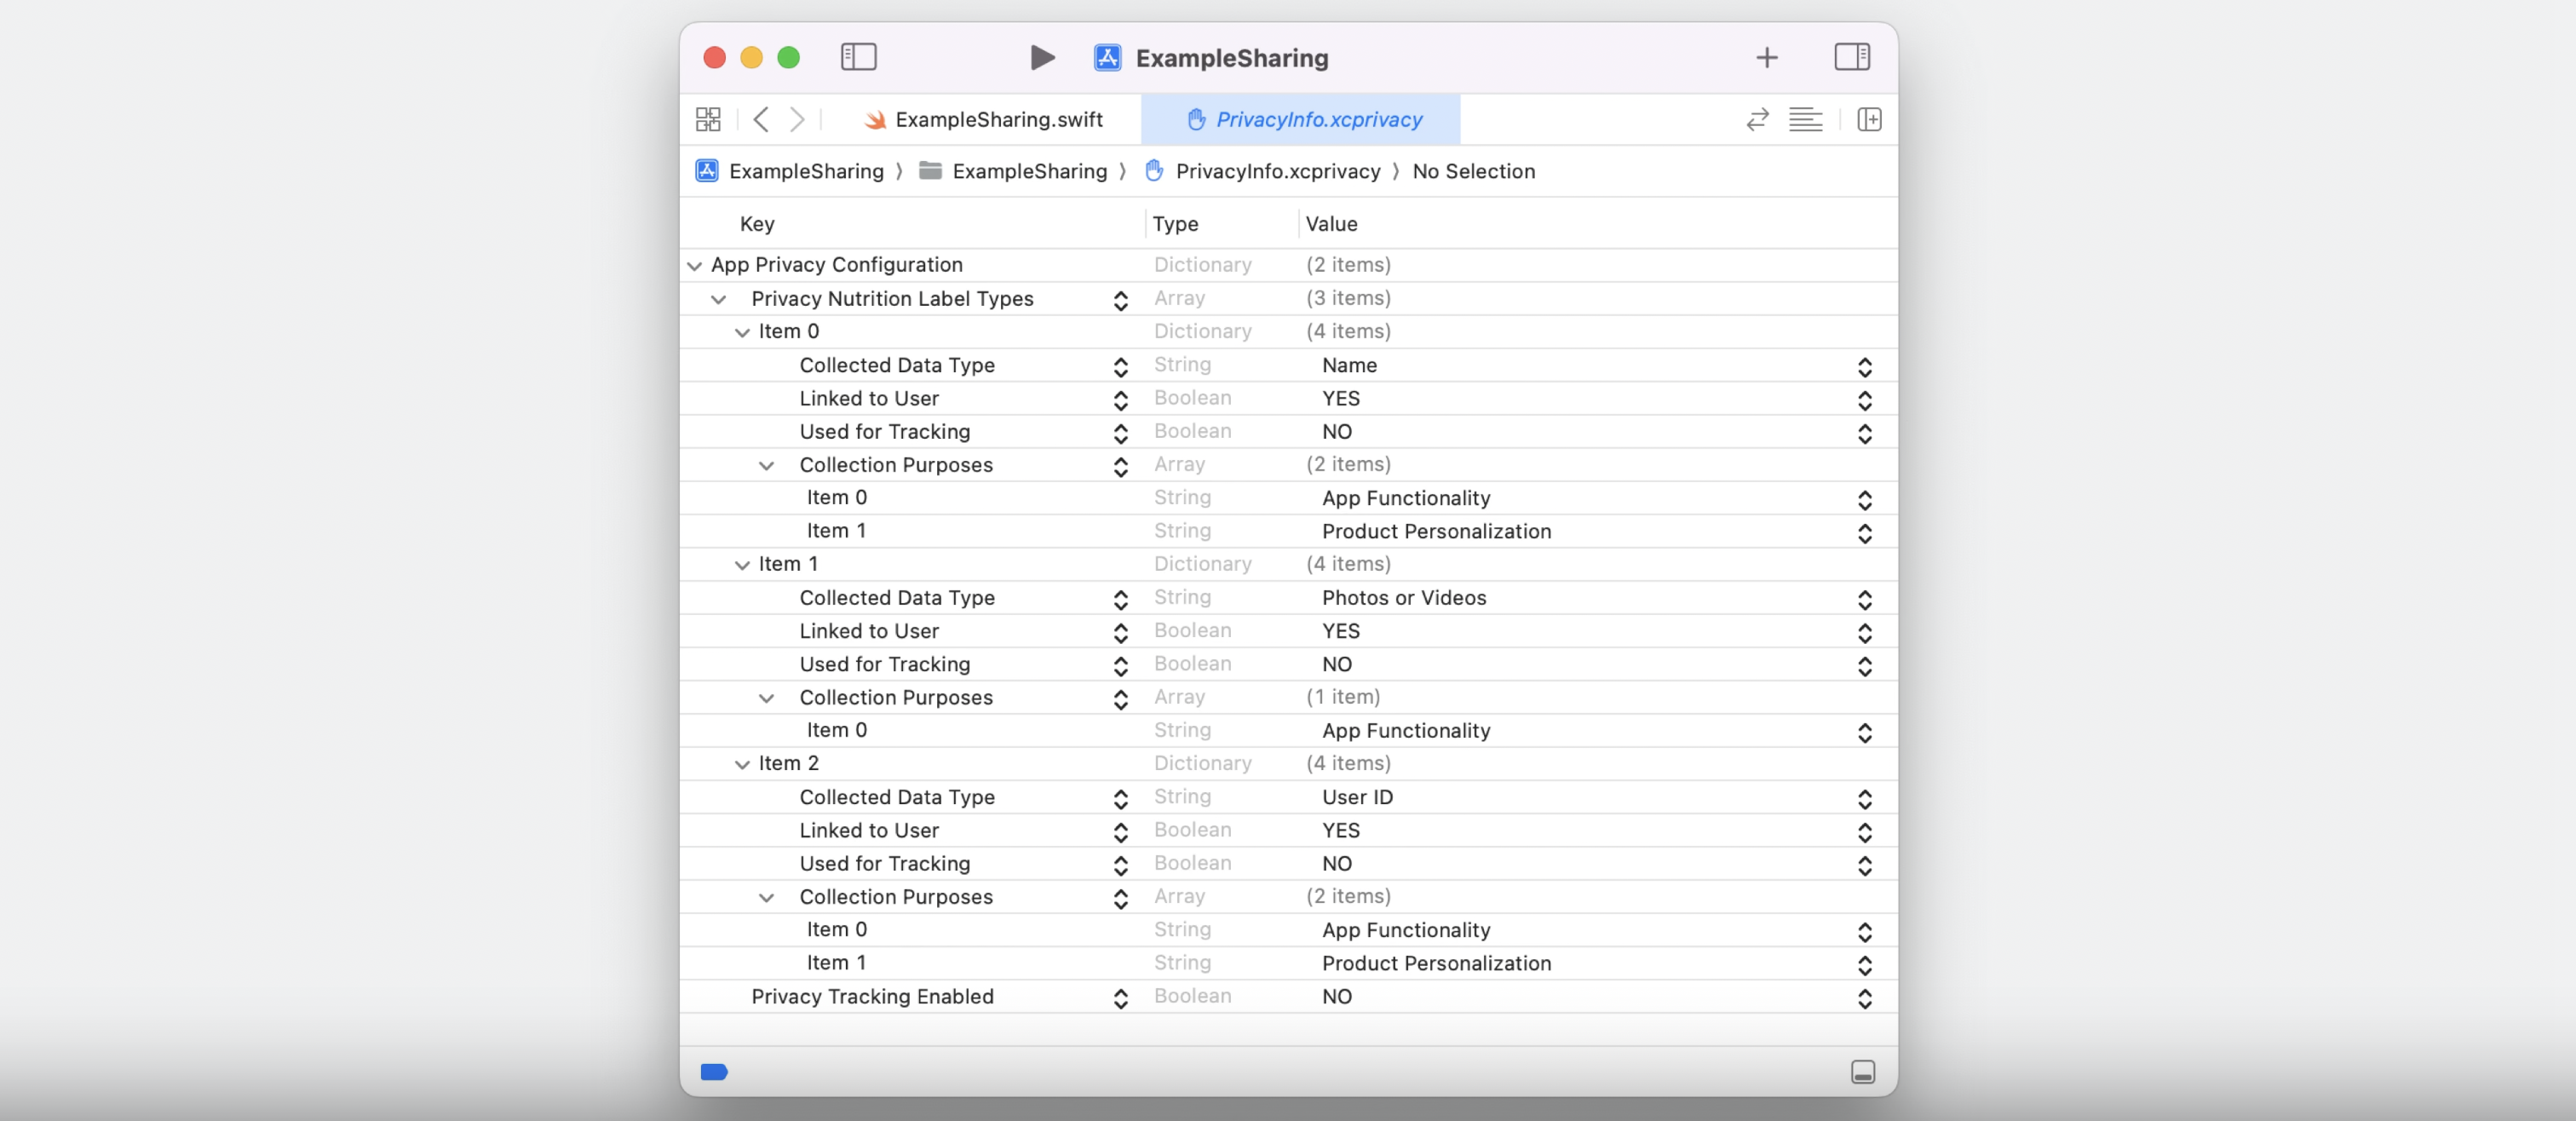Open key stepper for Item 0 Collected Data Type
Viewport: 2576px width, 1121px height.
(x=1120, y=366)
